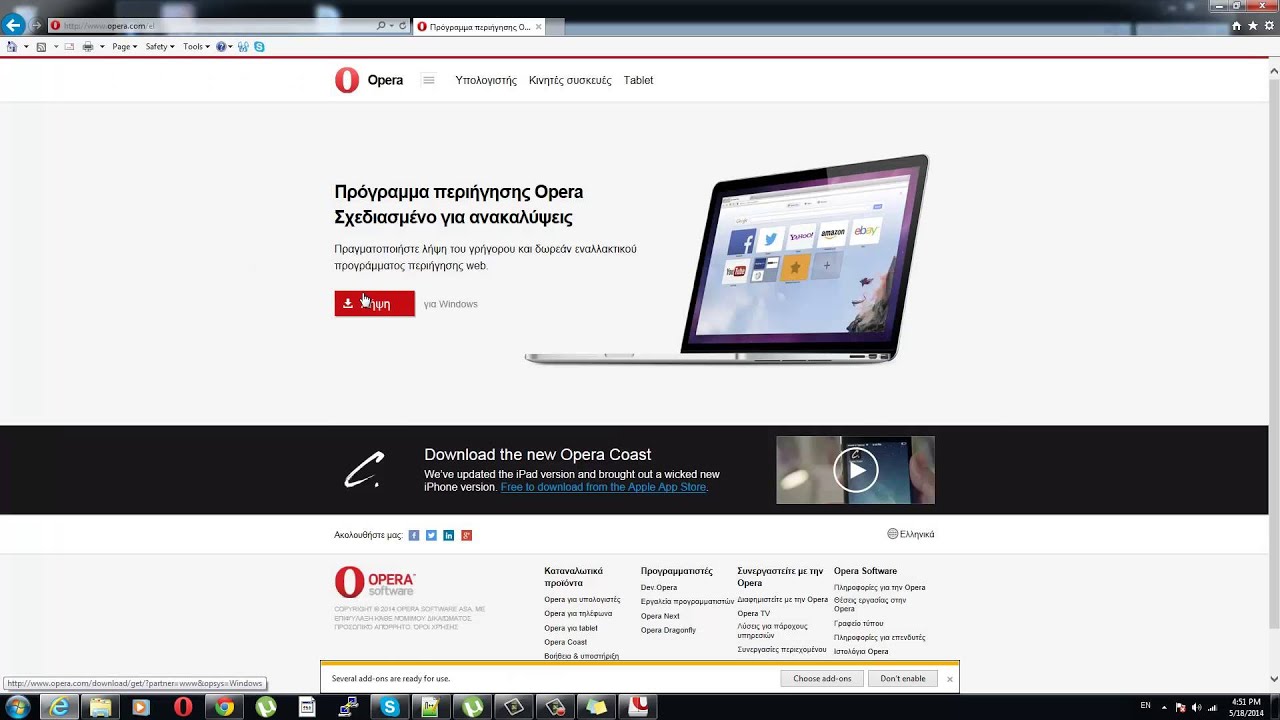The image size is (1280, 720).
Task: Expand the Help dropdown arrow
Action: 231,47
